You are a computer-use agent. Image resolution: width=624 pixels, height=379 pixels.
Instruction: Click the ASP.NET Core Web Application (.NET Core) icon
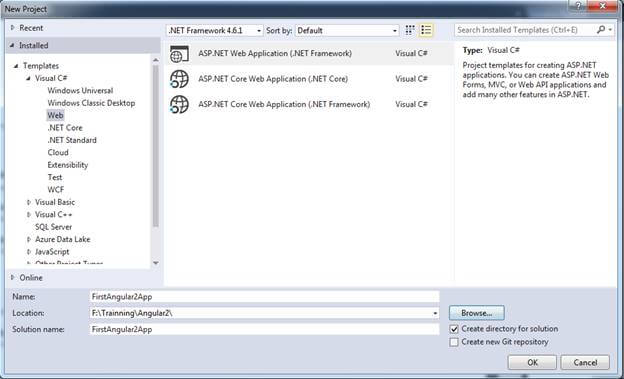click(x=179, y=79)
